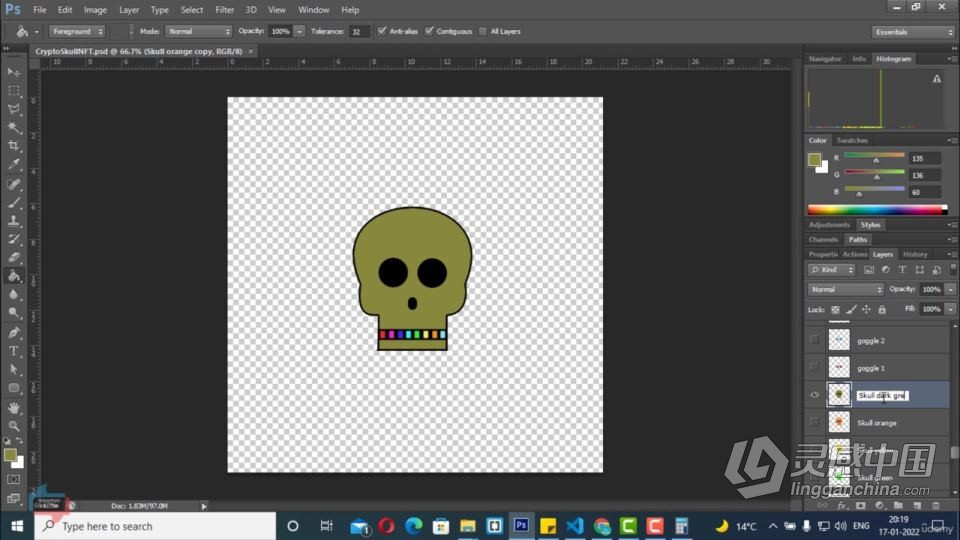
Task: Click the status bar info arrow
Action: point(204,506)
